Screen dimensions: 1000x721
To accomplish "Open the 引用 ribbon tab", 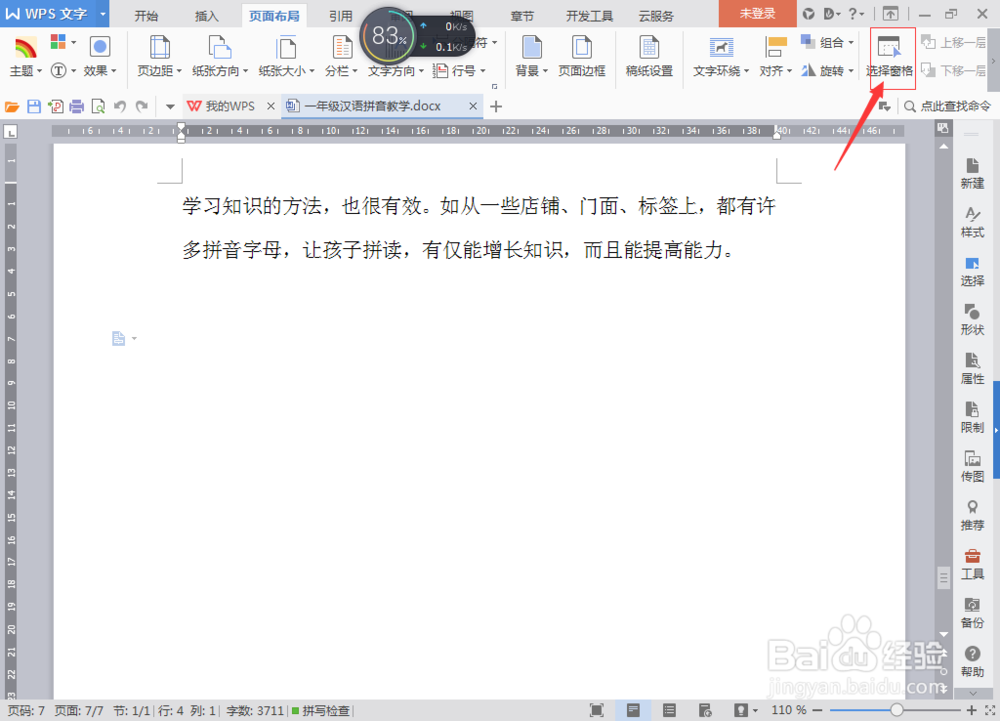I will click(x=341, y=15).
